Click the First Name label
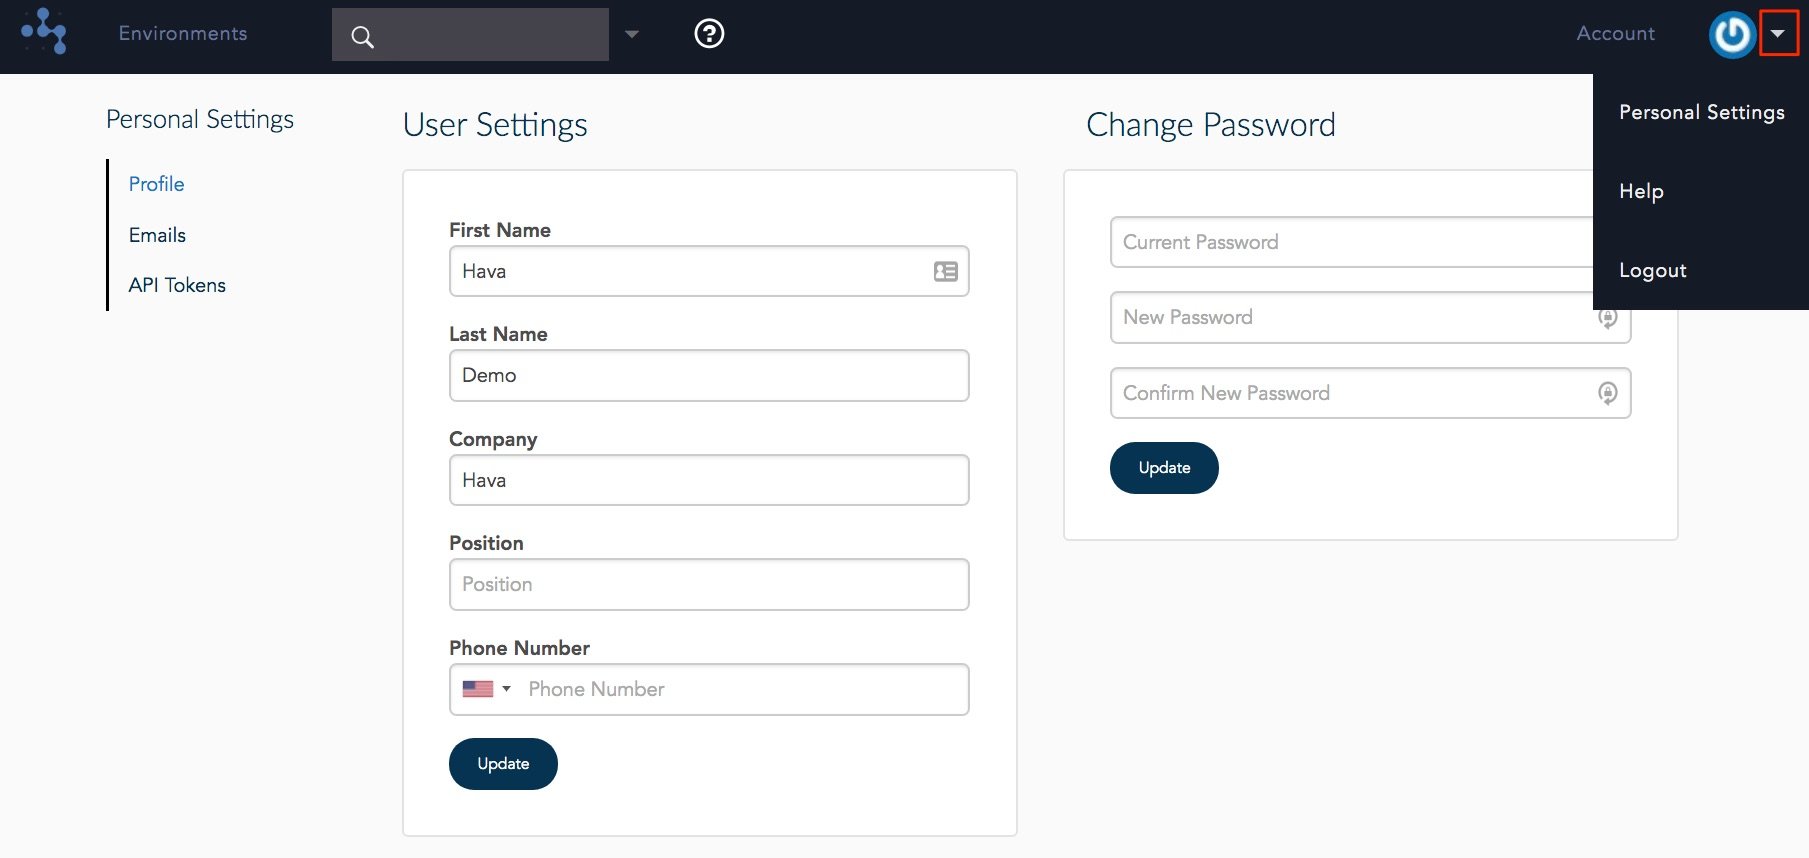Viewport: 1809px width, 858px height. click(500, 230)
